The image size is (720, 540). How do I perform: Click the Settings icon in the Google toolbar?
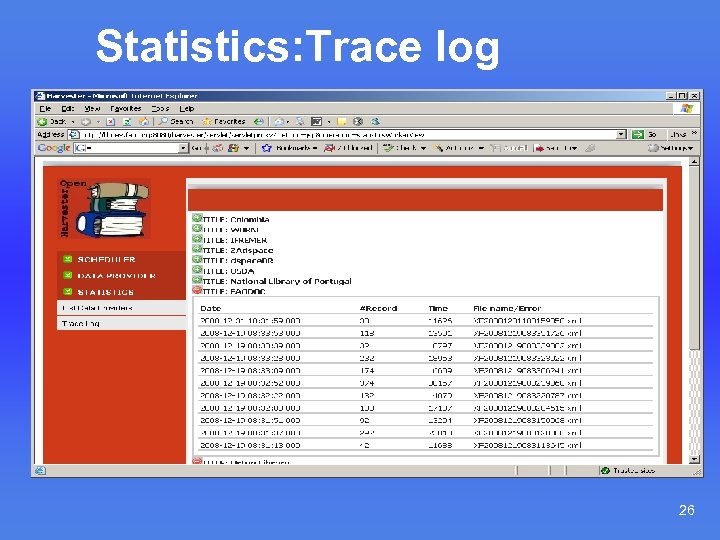653,148
